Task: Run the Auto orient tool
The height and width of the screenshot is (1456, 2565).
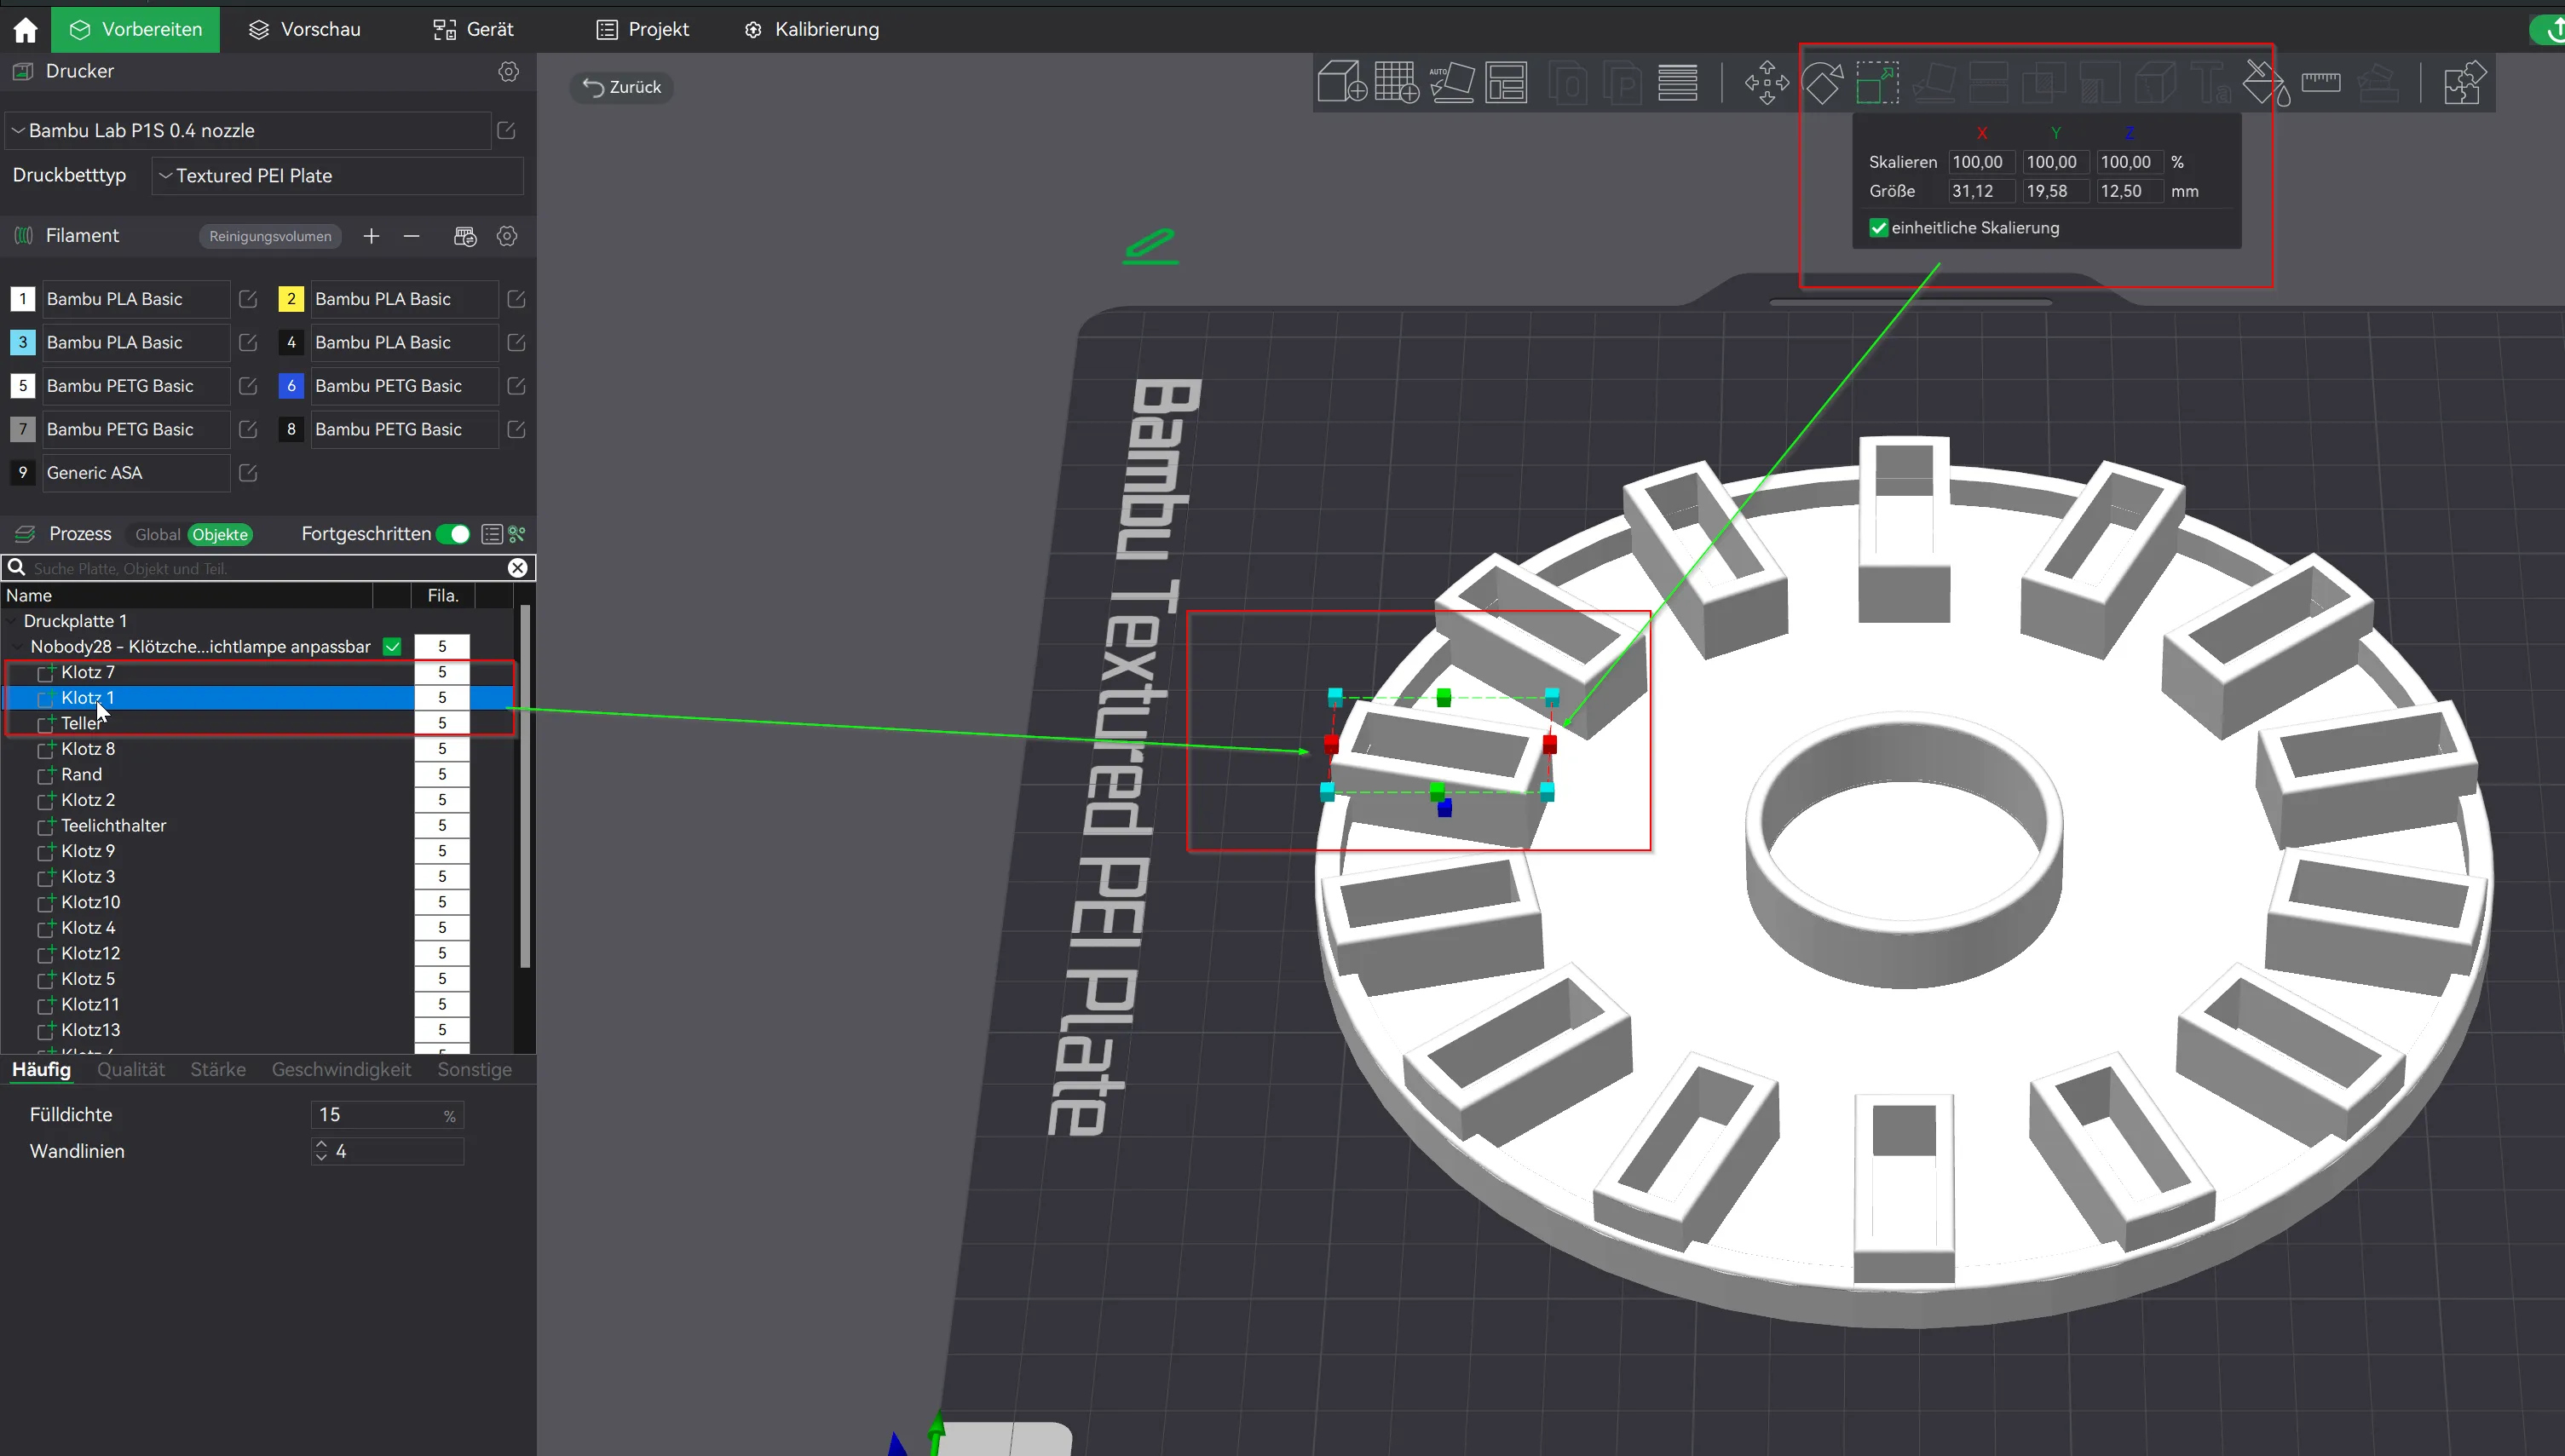Action: coord(1452,82)
